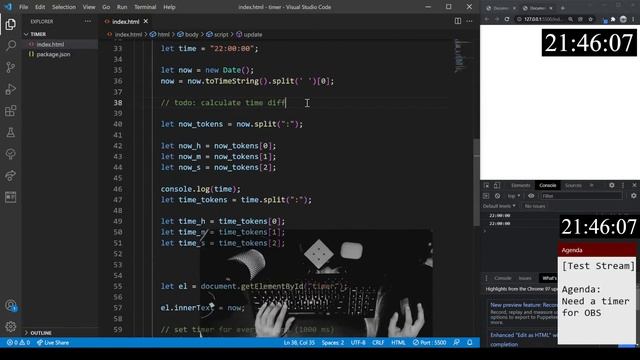Image resolution: width=640 pixels, height=360 pixels.
Task: Open Console settings gear in DevTools
Action: 633,196
